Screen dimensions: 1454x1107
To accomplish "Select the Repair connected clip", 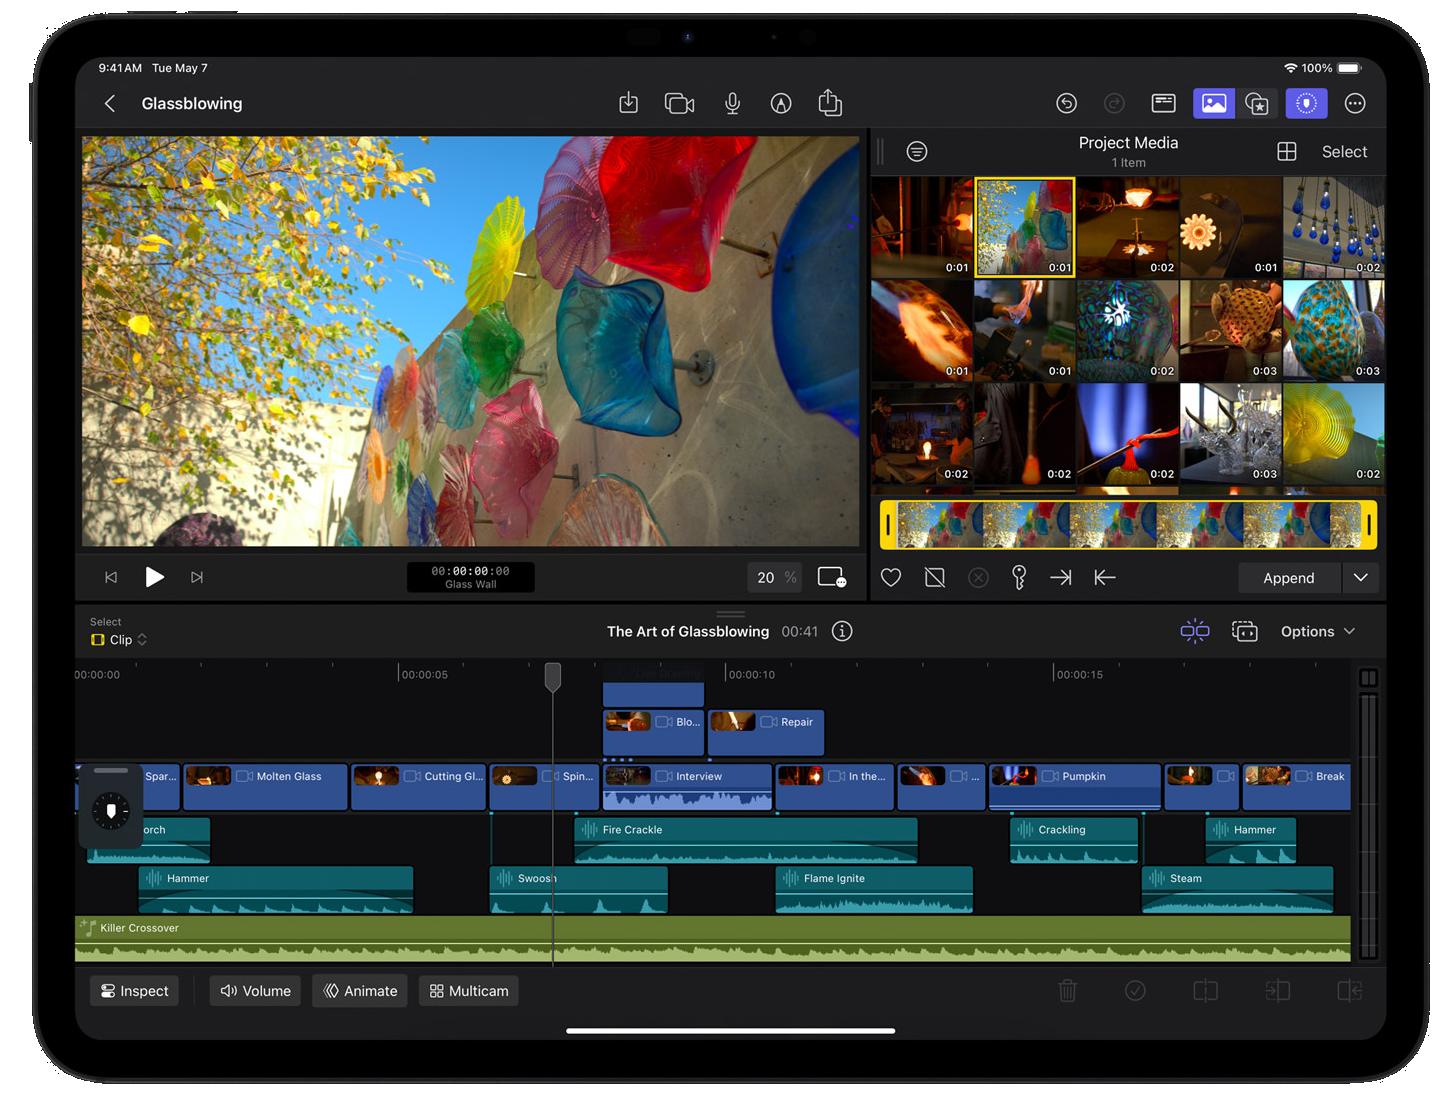I will pyautogui.click(x=766, y=732).
